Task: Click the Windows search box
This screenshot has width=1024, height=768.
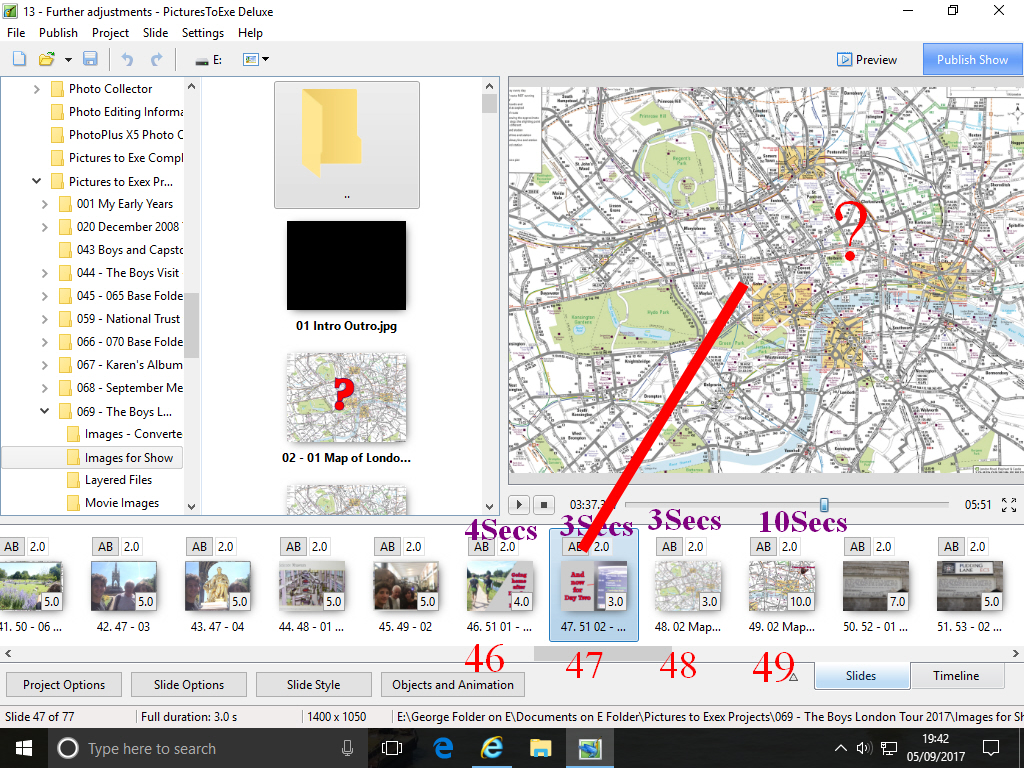Action: point(208,748)
